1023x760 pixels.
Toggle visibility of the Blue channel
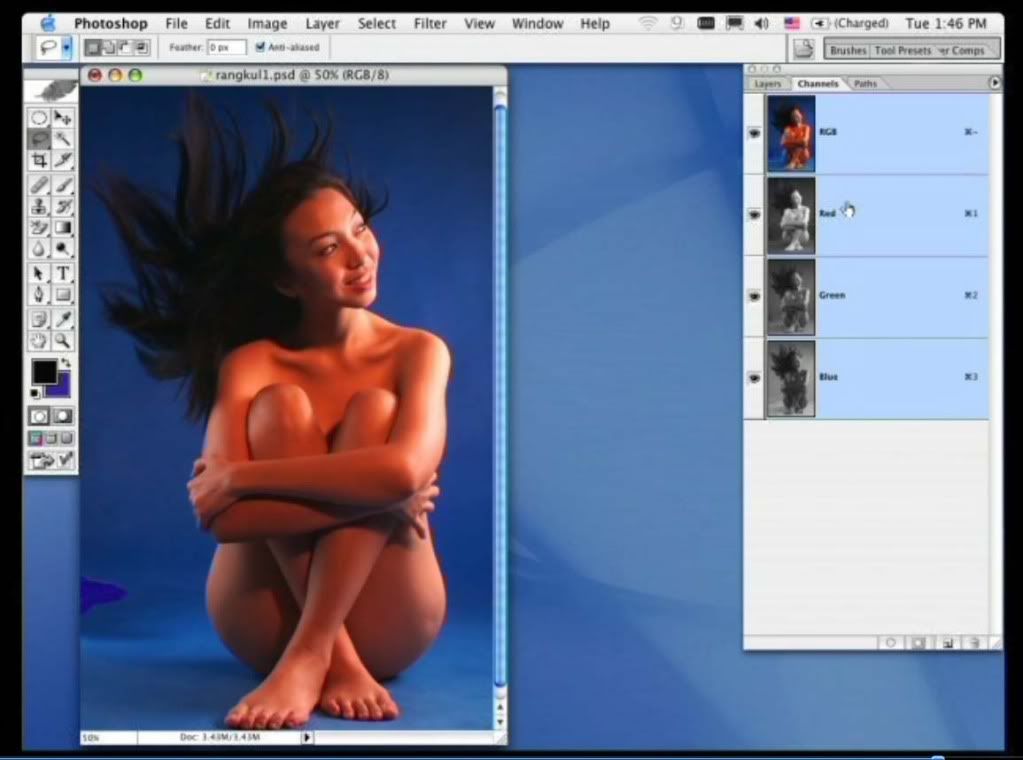[x=754, y=378]
